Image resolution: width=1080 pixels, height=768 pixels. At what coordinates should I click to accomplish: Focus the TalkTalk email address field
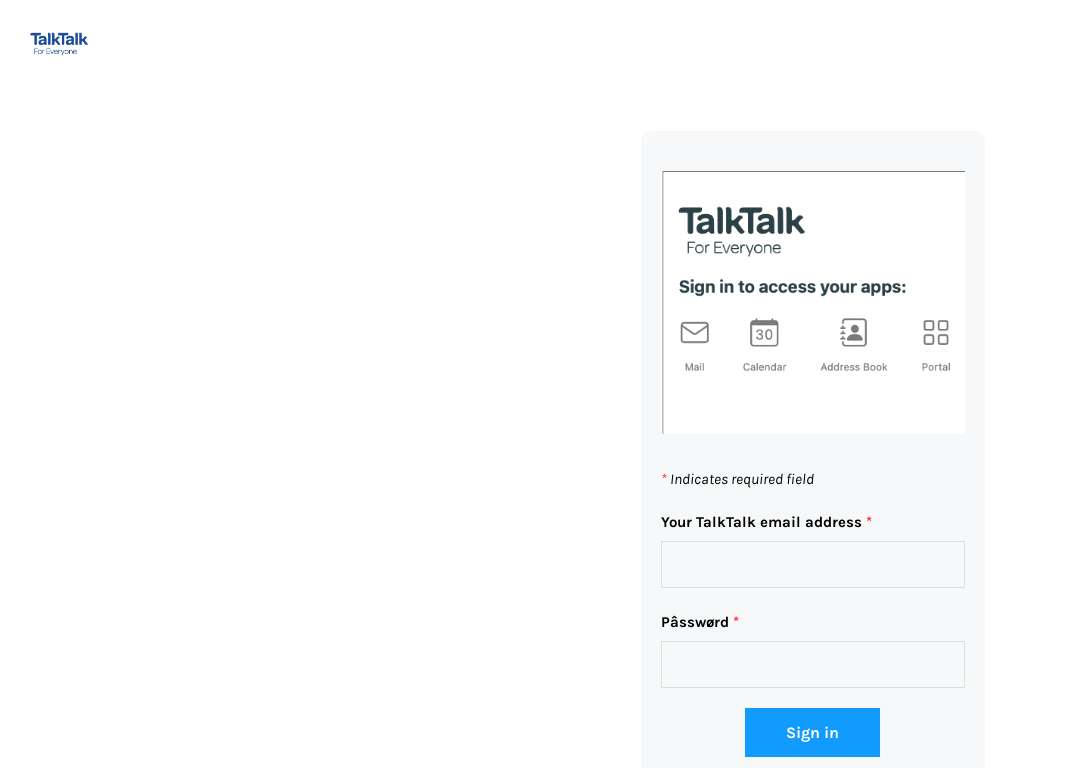point(813,564)
